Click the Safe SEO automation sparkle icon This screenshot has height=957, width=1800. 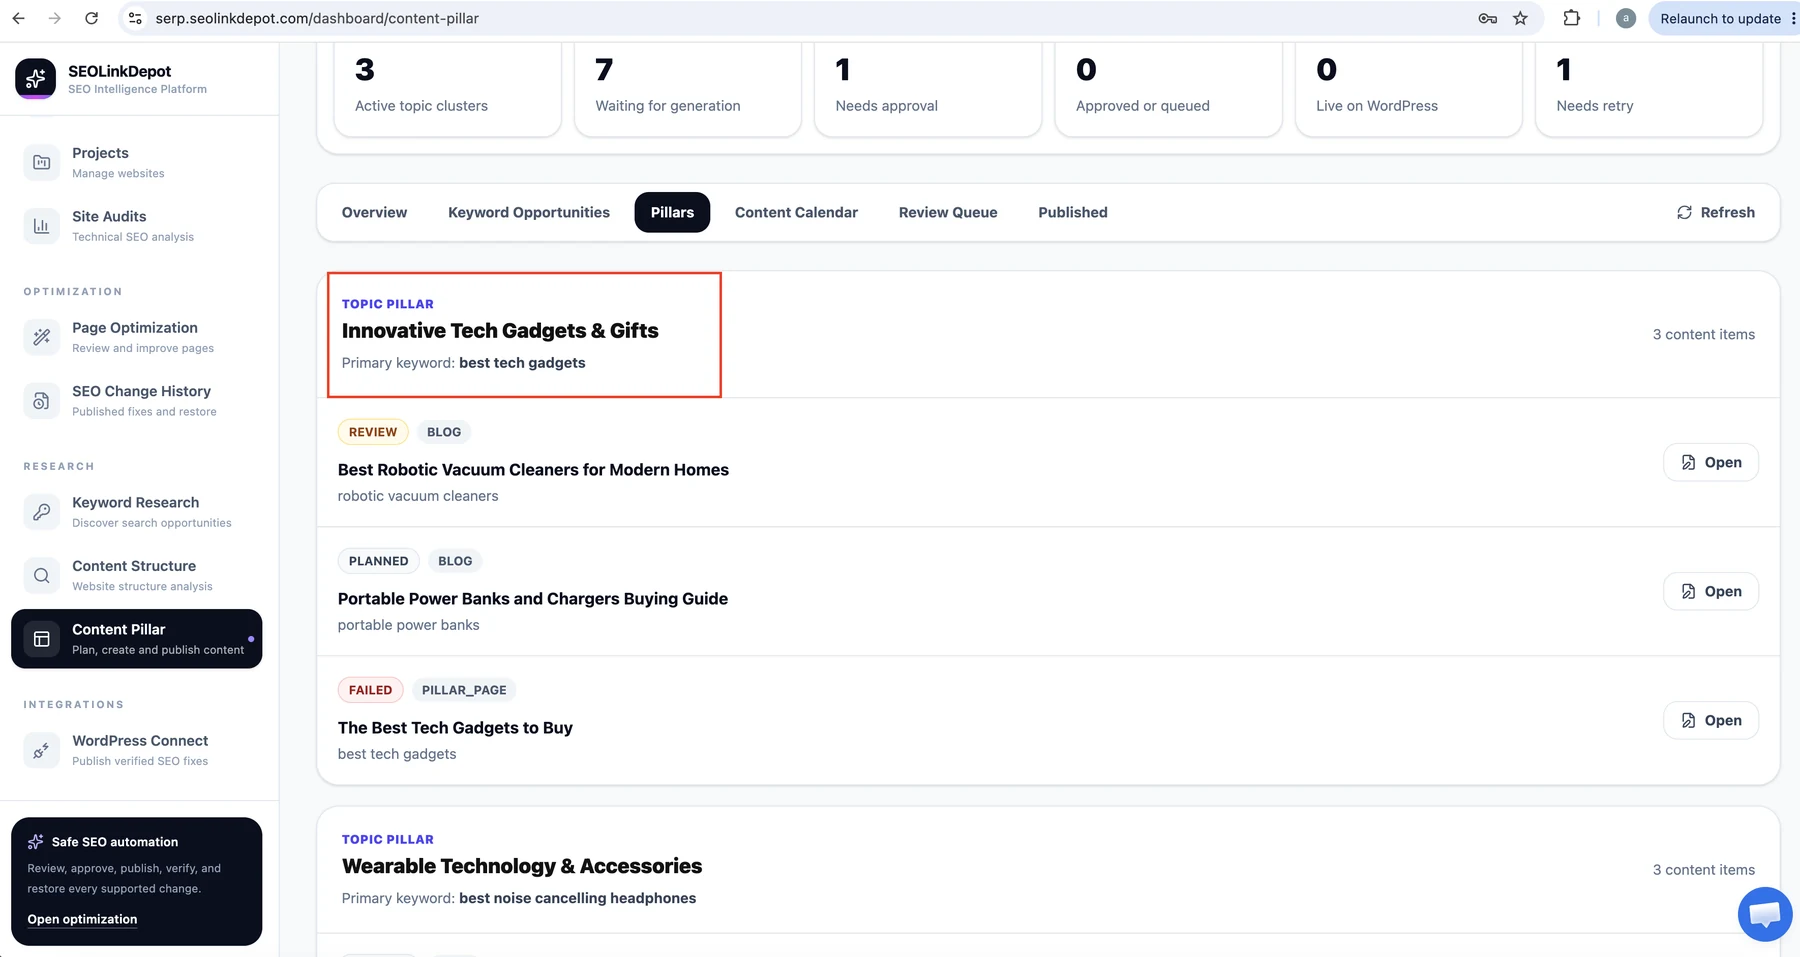[36, 842]
